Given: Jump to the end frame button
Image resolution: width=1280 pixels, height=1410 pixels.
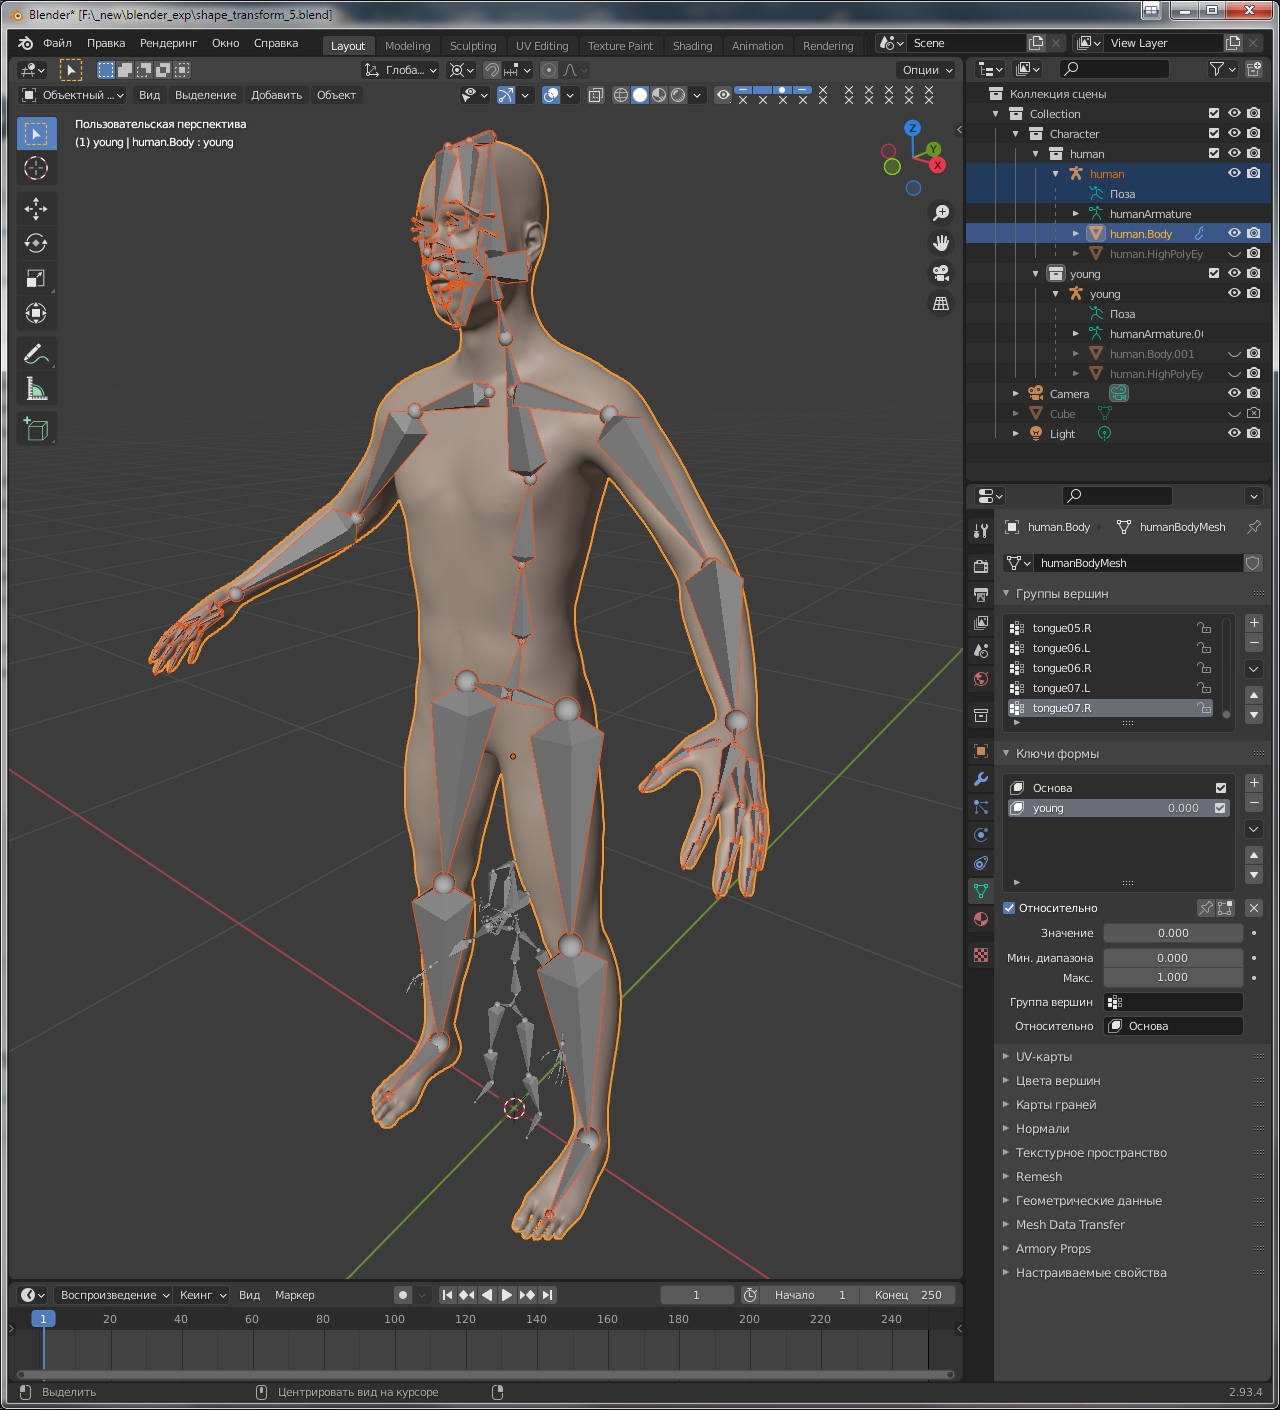Looking at the screenshot, I should tap(547, 1295).
